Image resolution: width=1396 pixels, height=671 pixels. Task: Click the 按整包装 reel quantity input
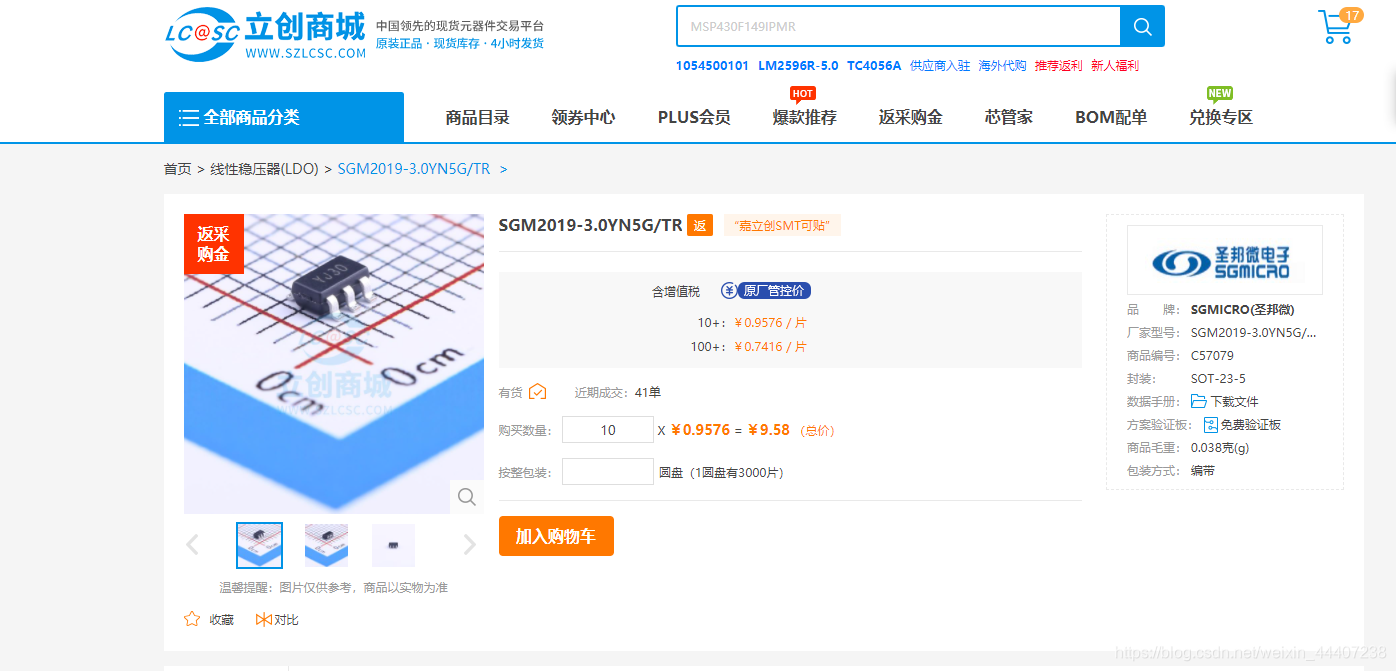608,472
